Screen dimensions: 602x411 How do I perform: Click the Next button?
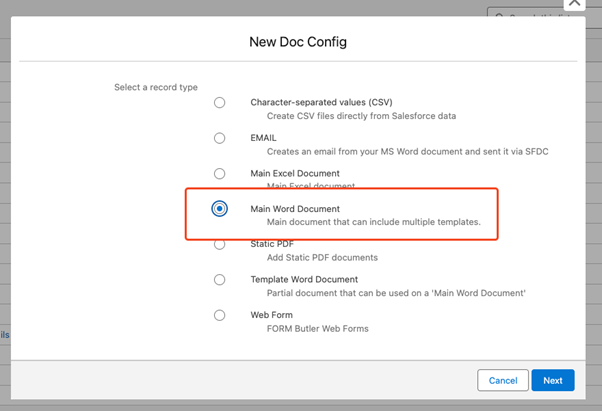coord(553,380)
